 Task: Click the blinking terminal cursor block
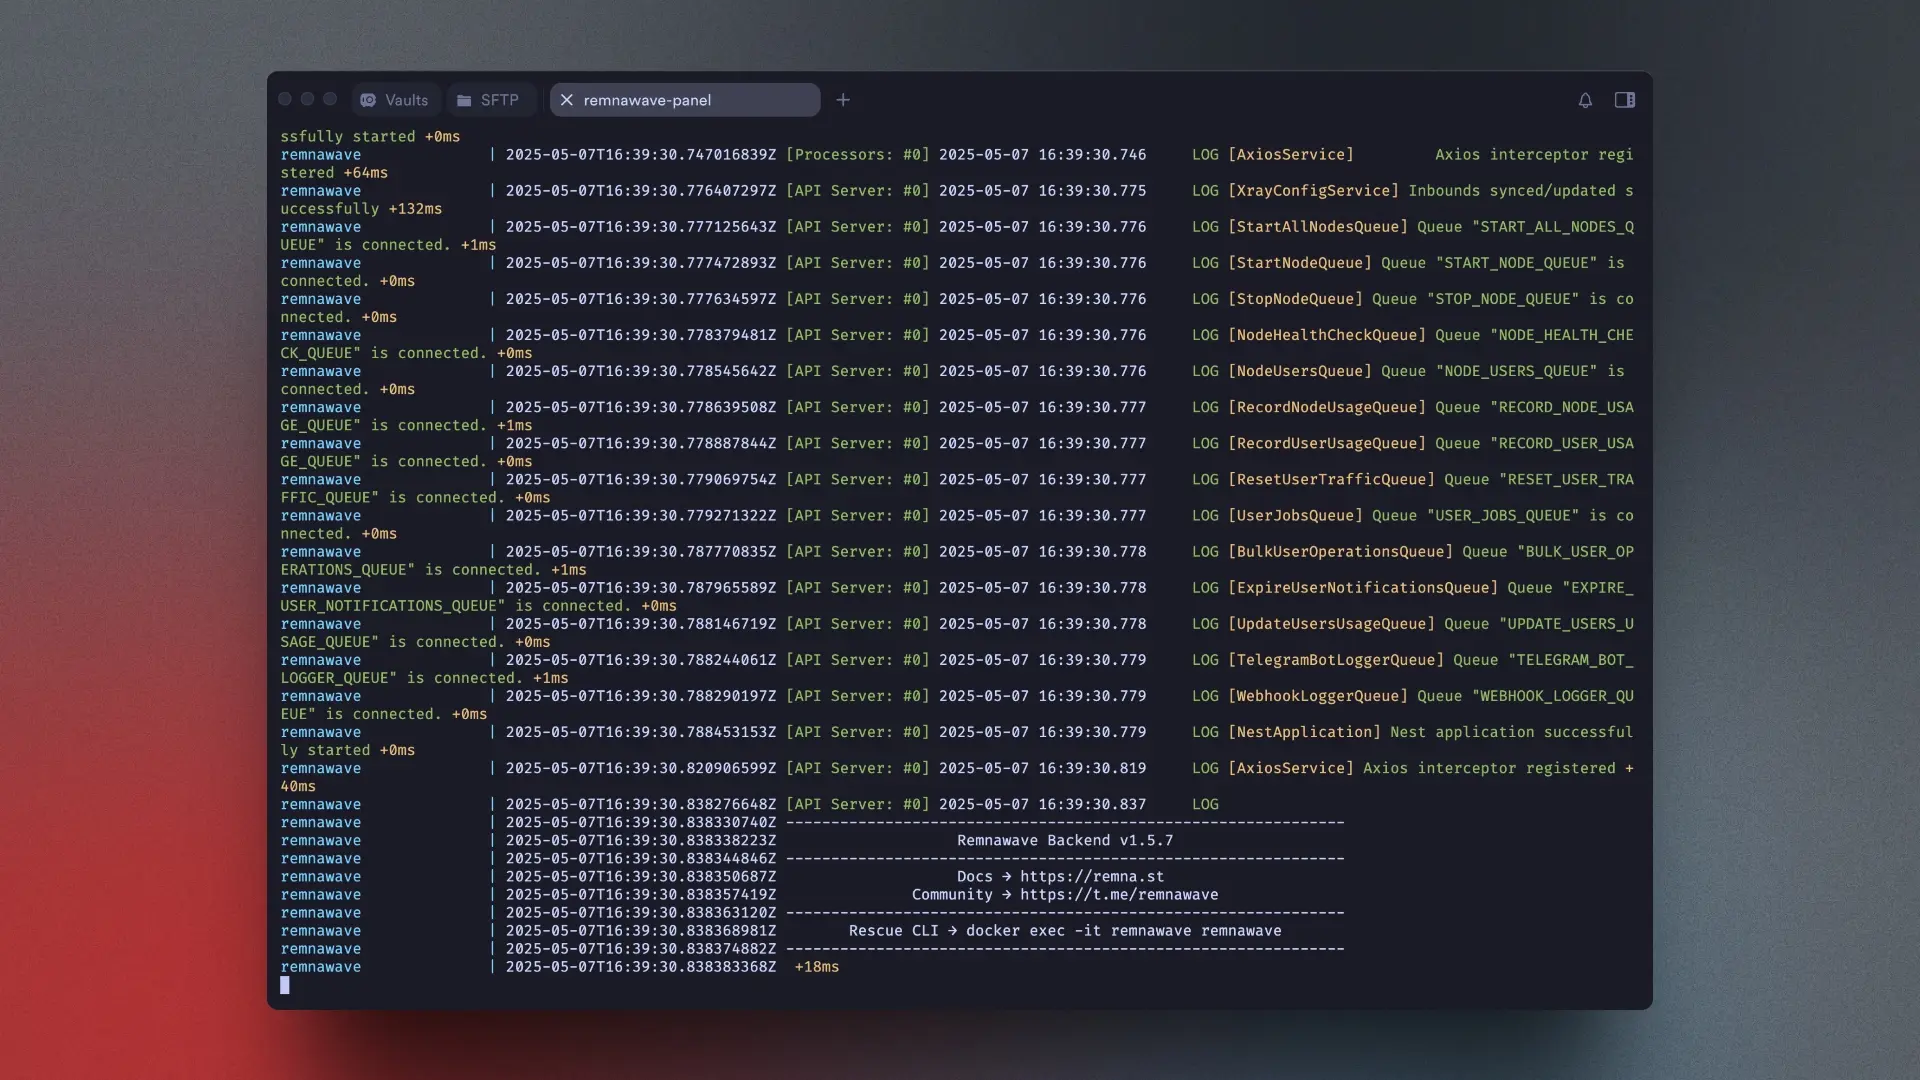(285, 985)
